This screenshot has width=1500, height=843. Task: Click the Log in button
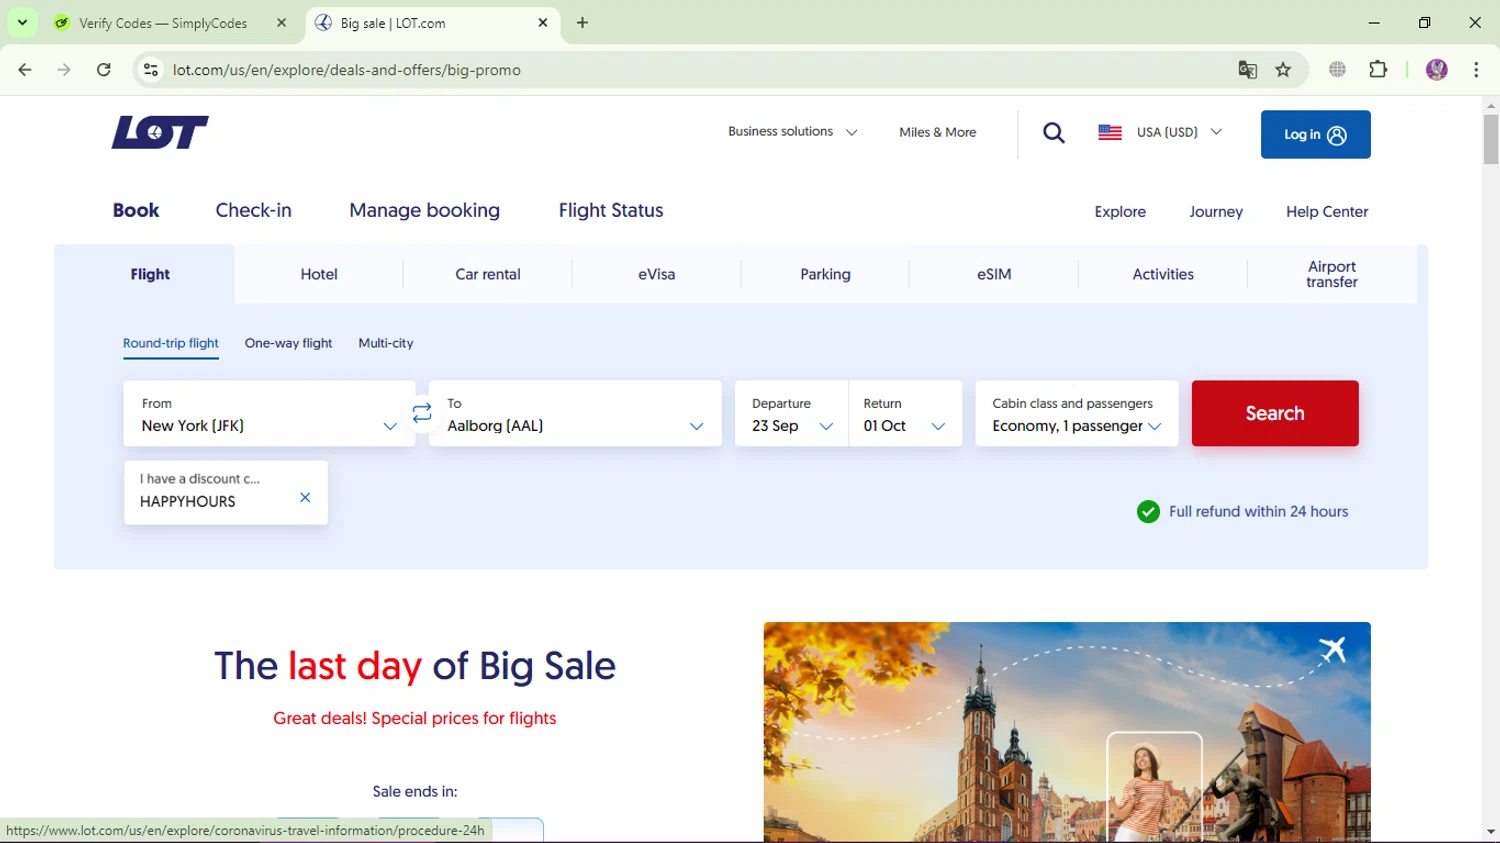1316,134
